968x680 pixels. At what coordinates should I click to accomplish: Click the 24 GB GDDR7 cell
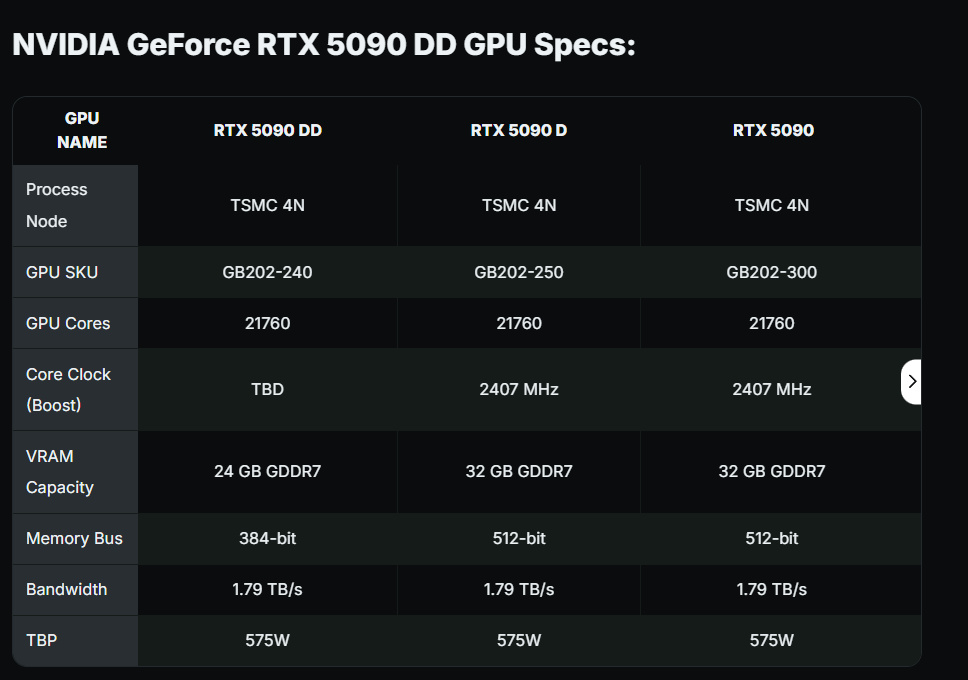tap(267, 471)
